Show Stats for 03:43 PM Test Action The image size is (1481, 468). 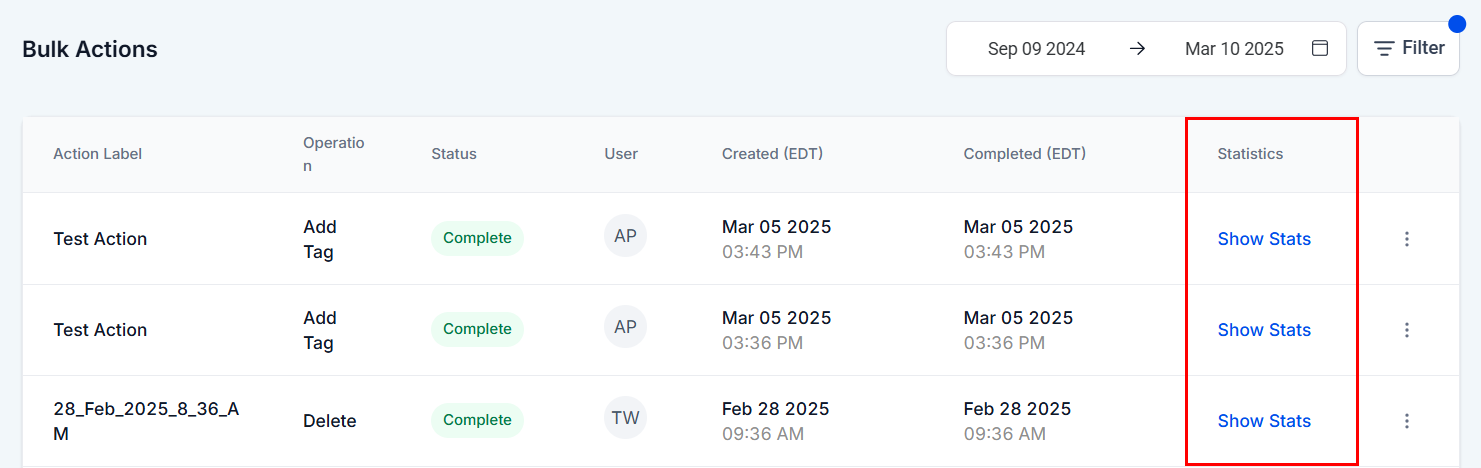(1263, 239)
